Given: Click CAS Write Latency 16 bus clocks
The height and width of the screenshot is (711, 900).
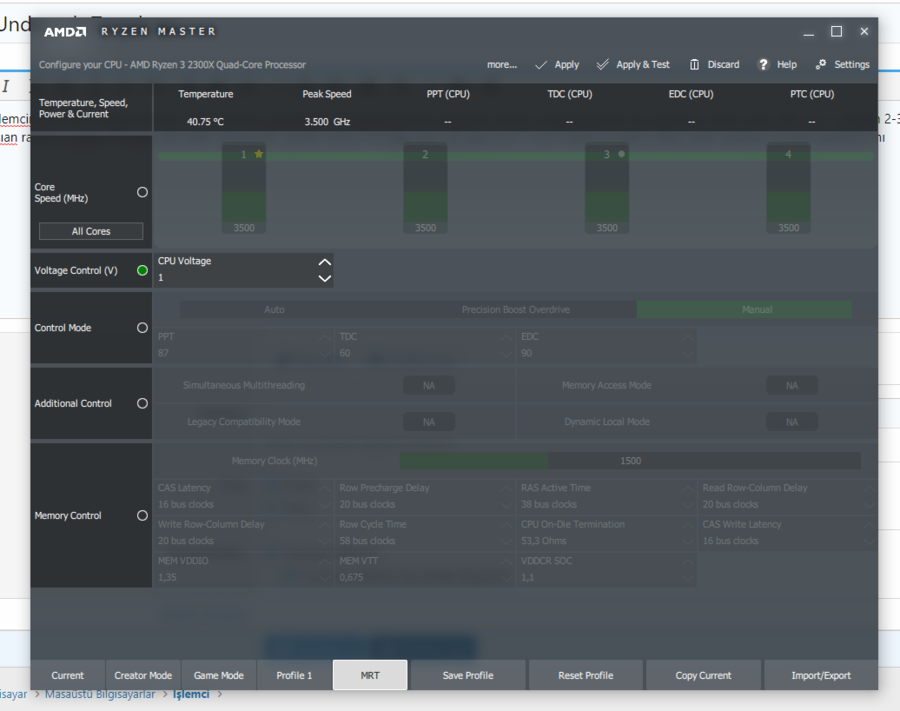Looking at the screenshot, I should (788, 533).
